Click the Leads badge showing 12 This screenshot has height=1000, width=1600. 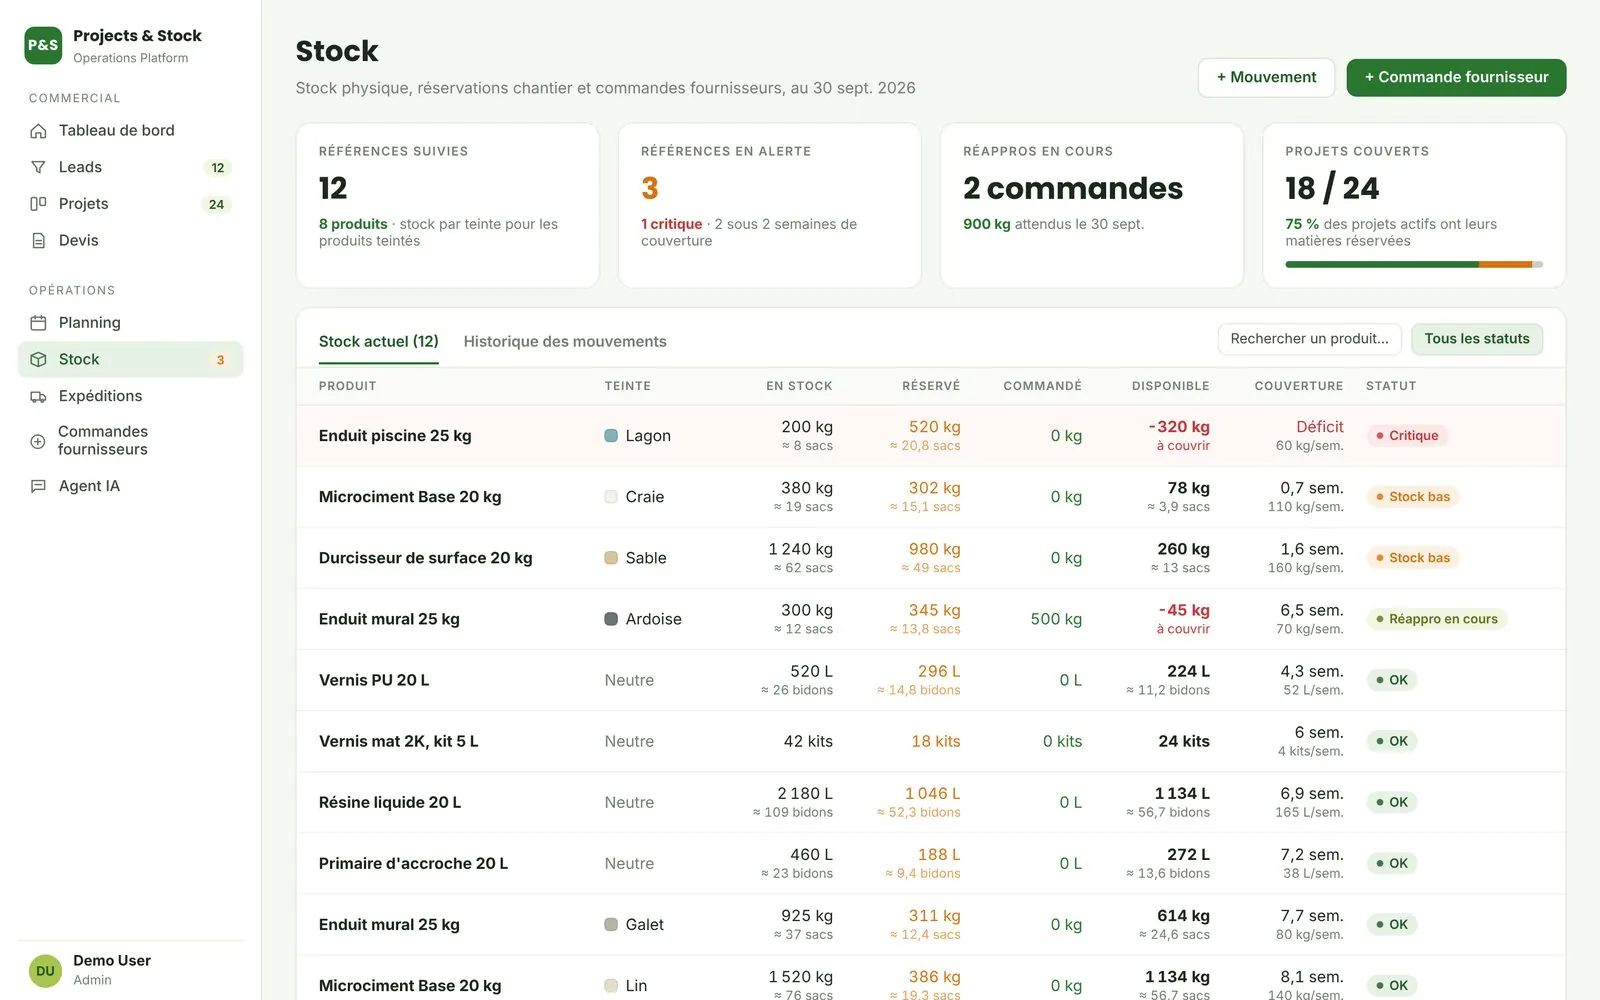click(217, 168)
